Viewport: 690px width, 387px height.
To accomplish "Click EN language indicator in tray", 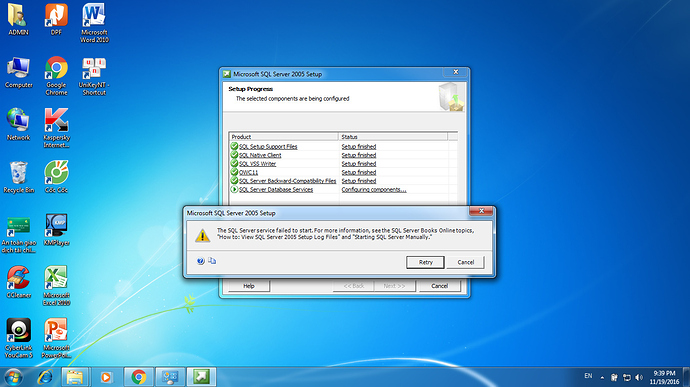I will coord(588,376).
